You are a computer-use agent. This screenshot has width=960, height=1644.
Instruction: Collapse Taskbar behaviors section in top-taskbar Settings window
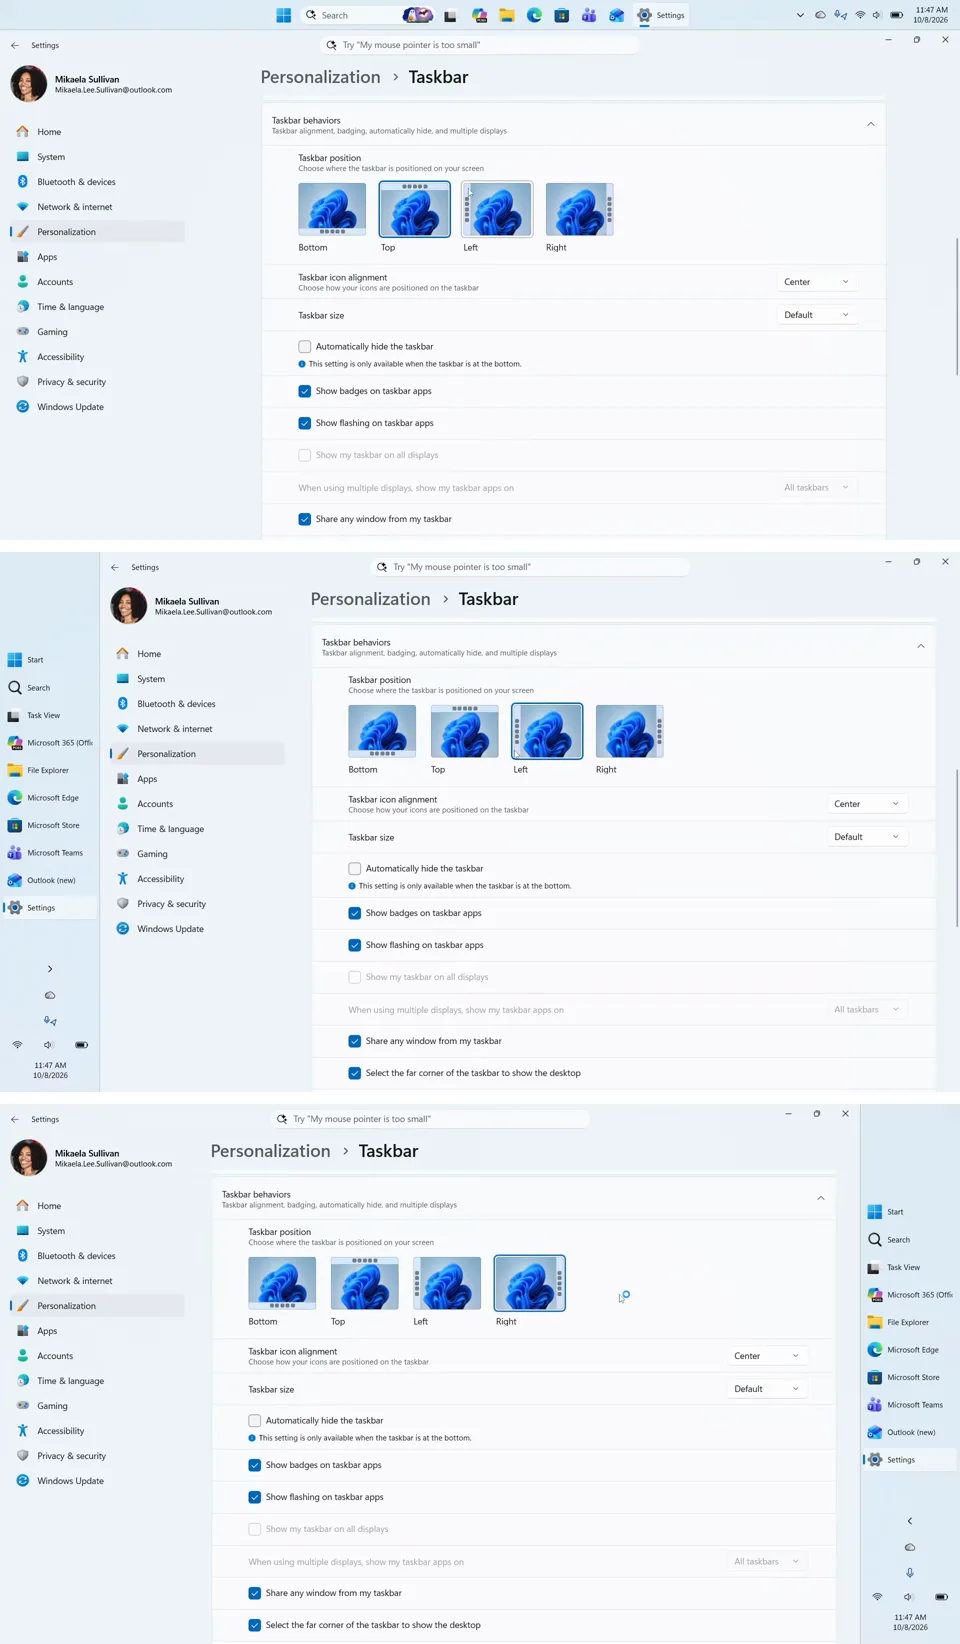[x=871, y=124]
